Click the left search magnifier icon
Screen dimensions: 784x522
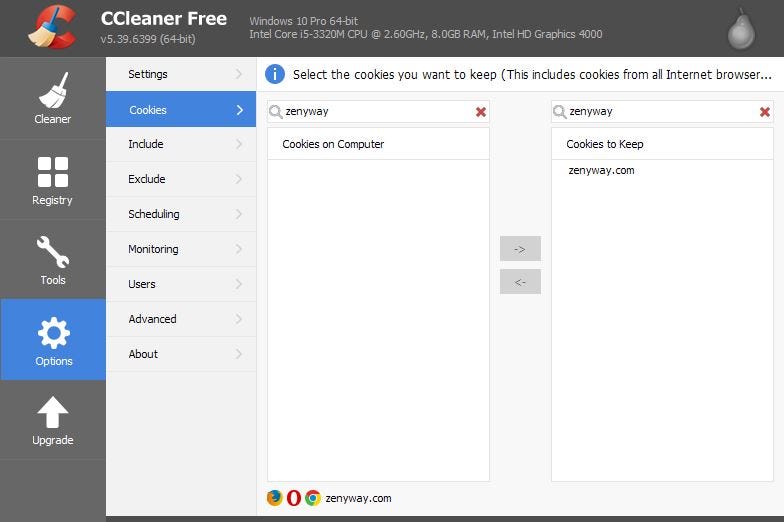[276, 112]
